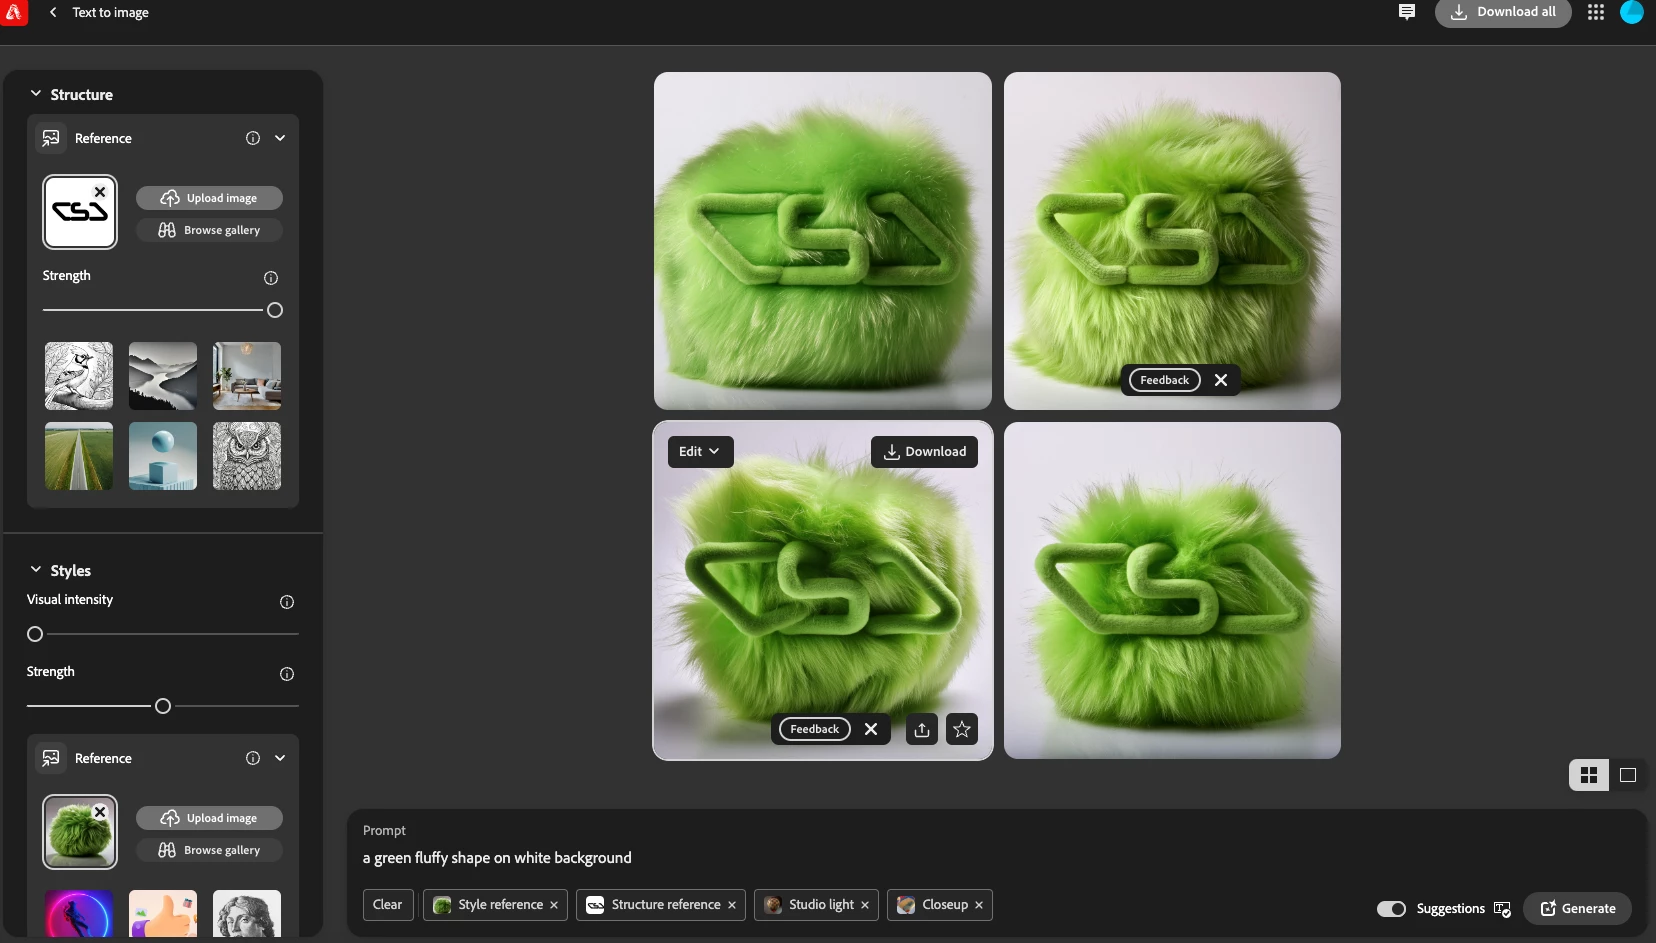Viewport: 1656px width, 943px height.
Task: Click the Visual intensity slider handle
Action: [x=35, y=634]
